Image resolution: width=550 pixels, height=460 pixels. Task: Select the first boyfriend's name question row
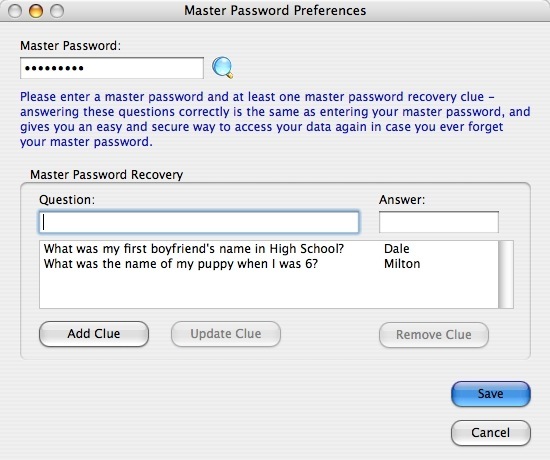[x=269, y=249]
